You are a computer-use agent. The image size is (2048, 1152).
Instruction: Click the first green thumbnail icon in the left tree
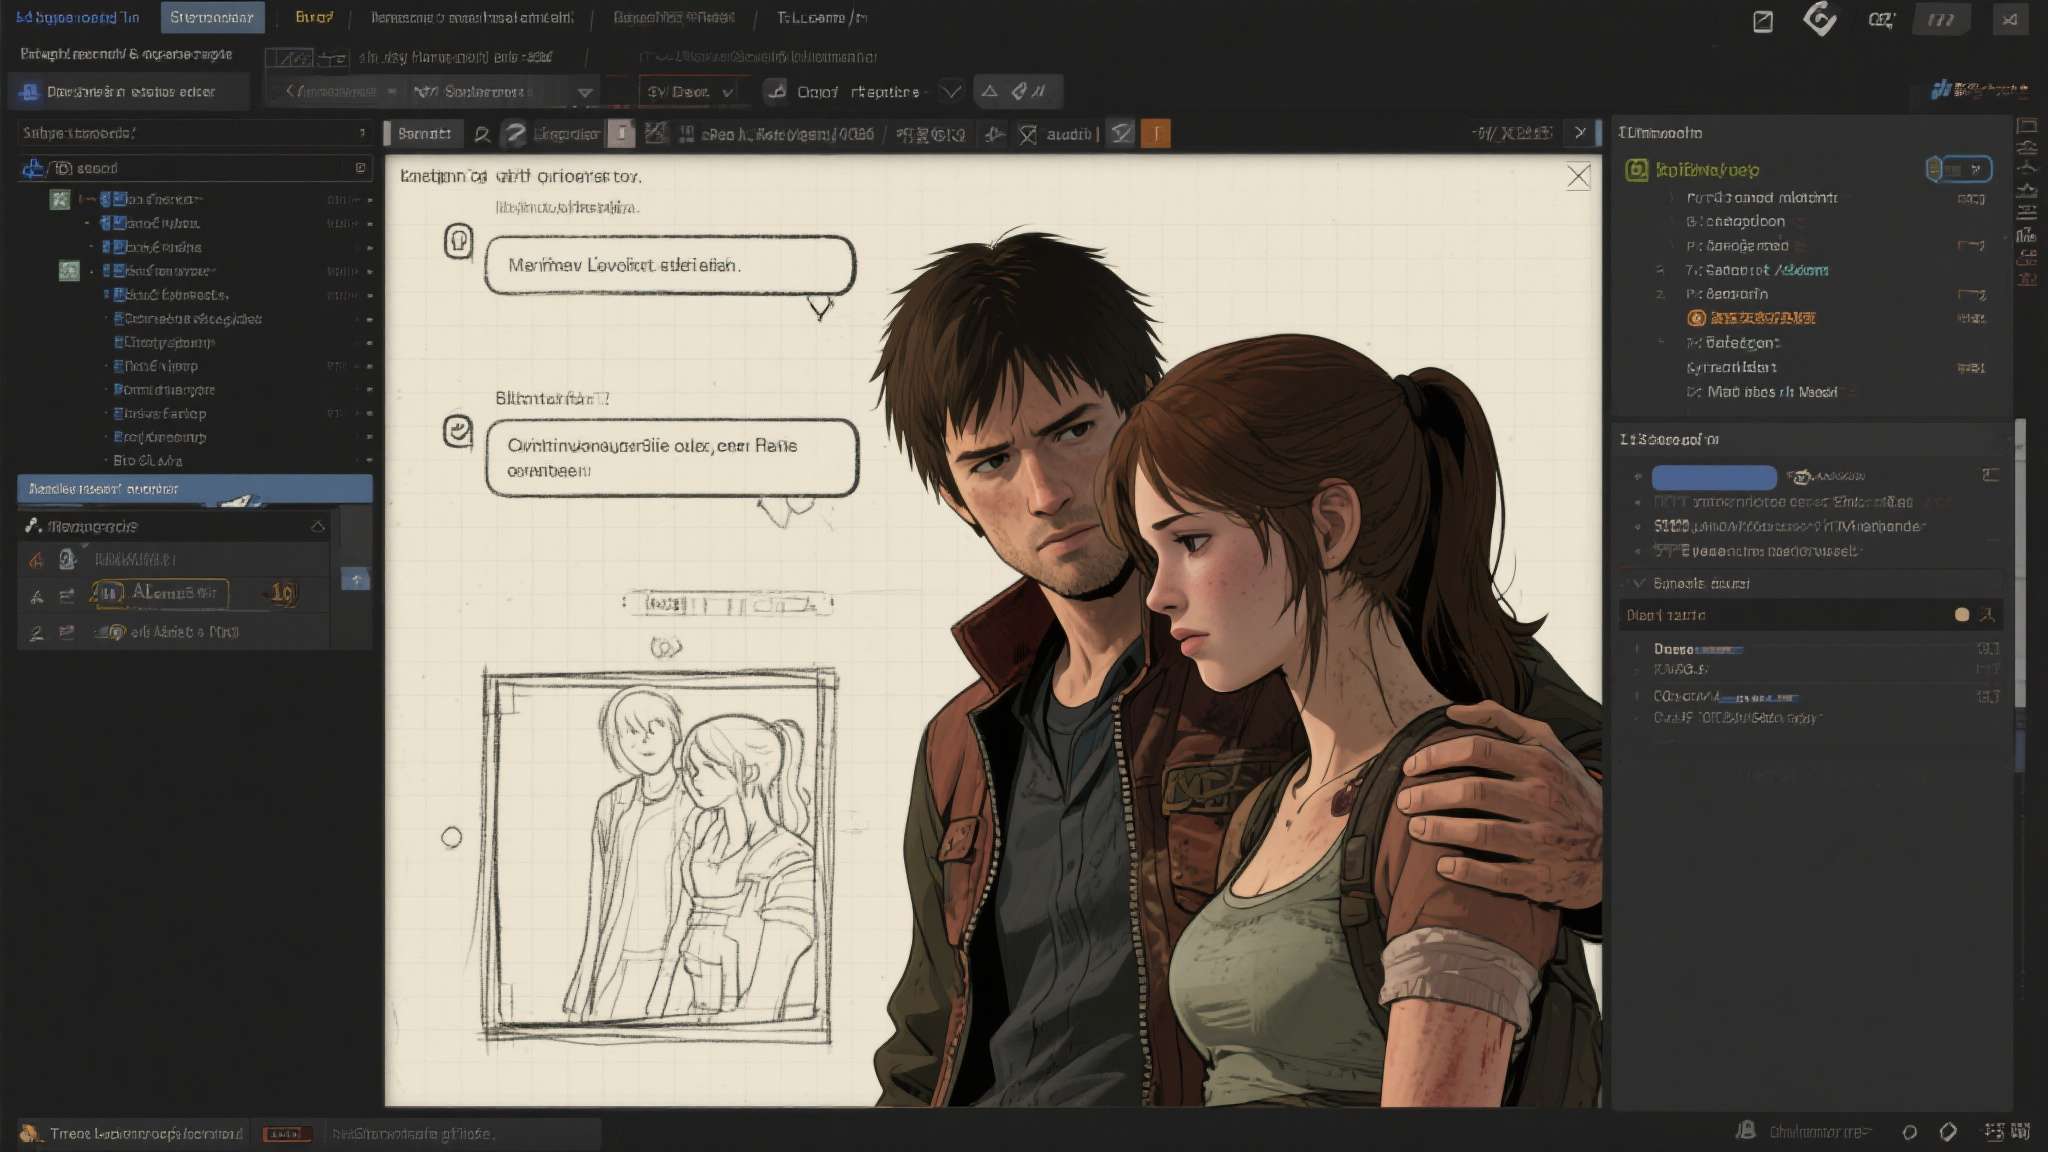60,199
